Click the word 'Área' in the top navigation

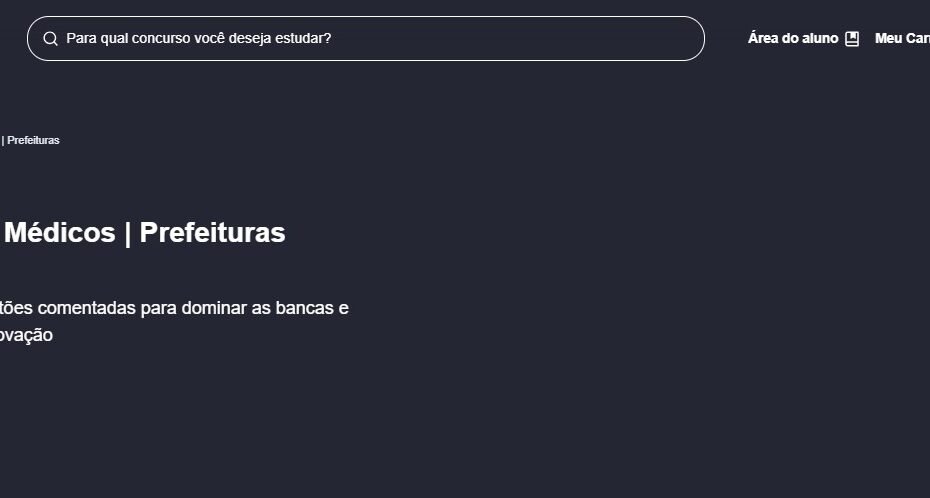(761, 39)
